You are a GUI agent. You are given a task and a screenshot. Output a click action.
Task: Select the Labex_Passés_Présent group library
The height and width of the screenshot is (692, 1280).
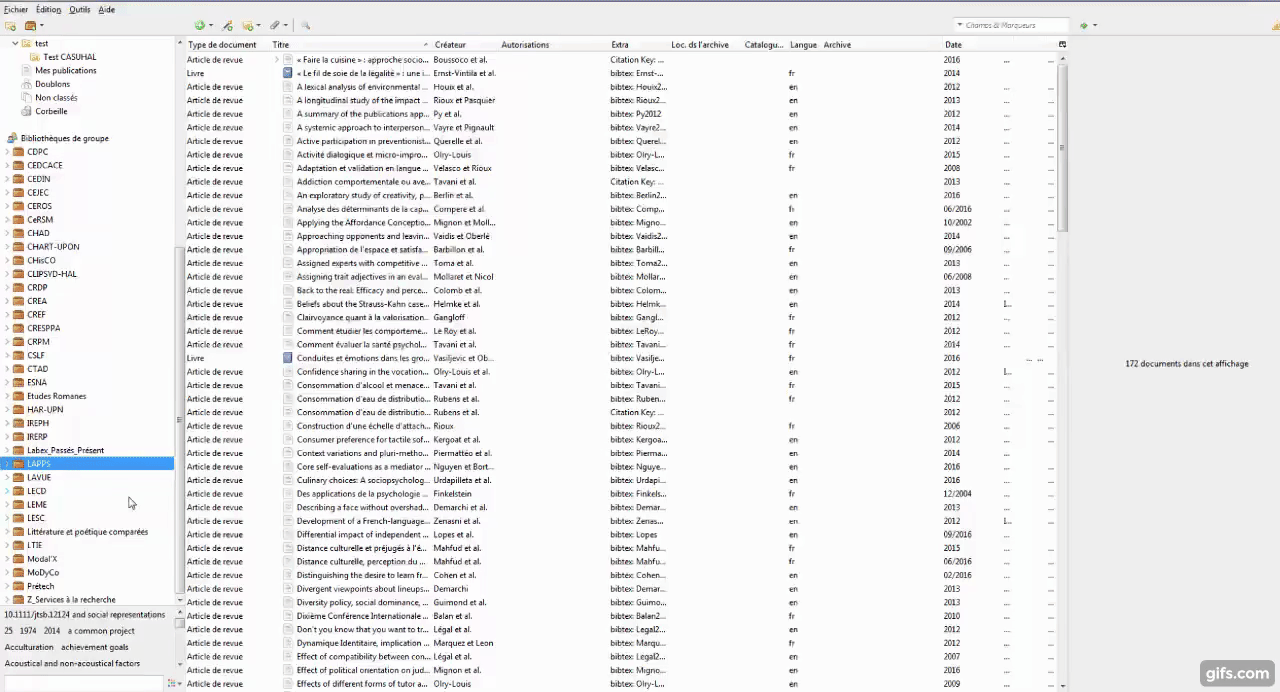65,450
